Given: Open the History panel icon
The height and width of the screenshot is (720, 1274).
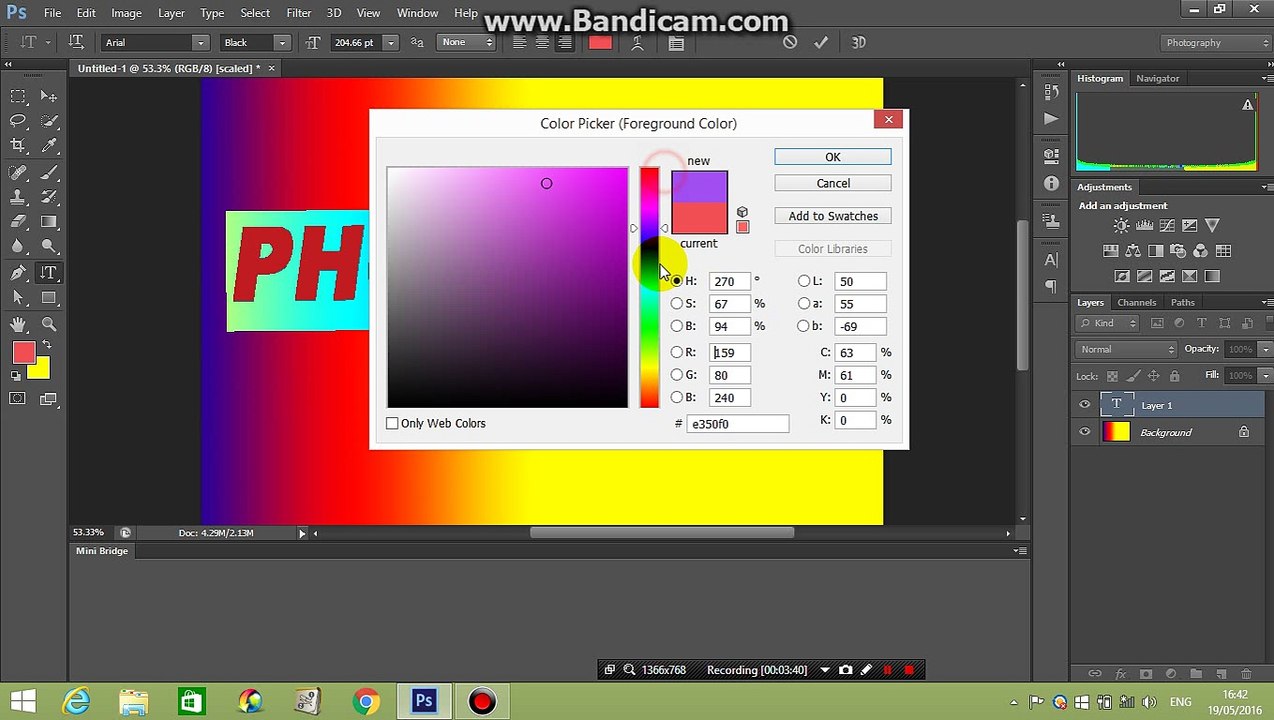Looking at the screenshot, I should pos(1051,91).
